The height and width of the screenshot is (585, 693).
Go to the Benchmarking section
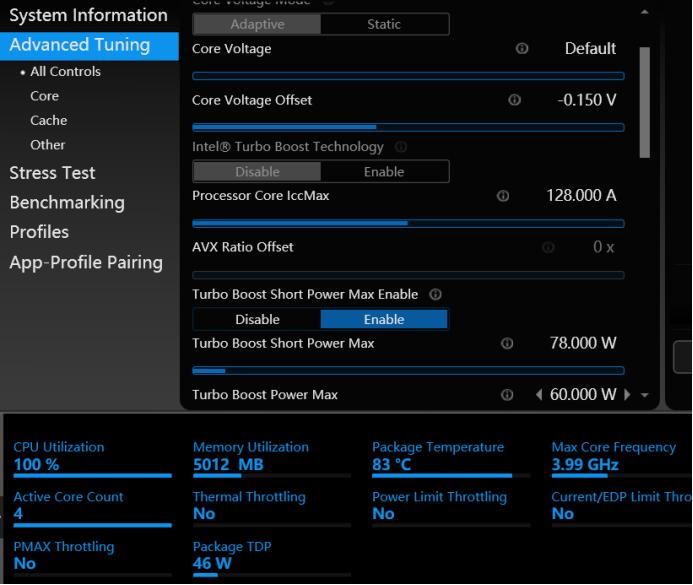pyautogui.click(x=67, y=202)
